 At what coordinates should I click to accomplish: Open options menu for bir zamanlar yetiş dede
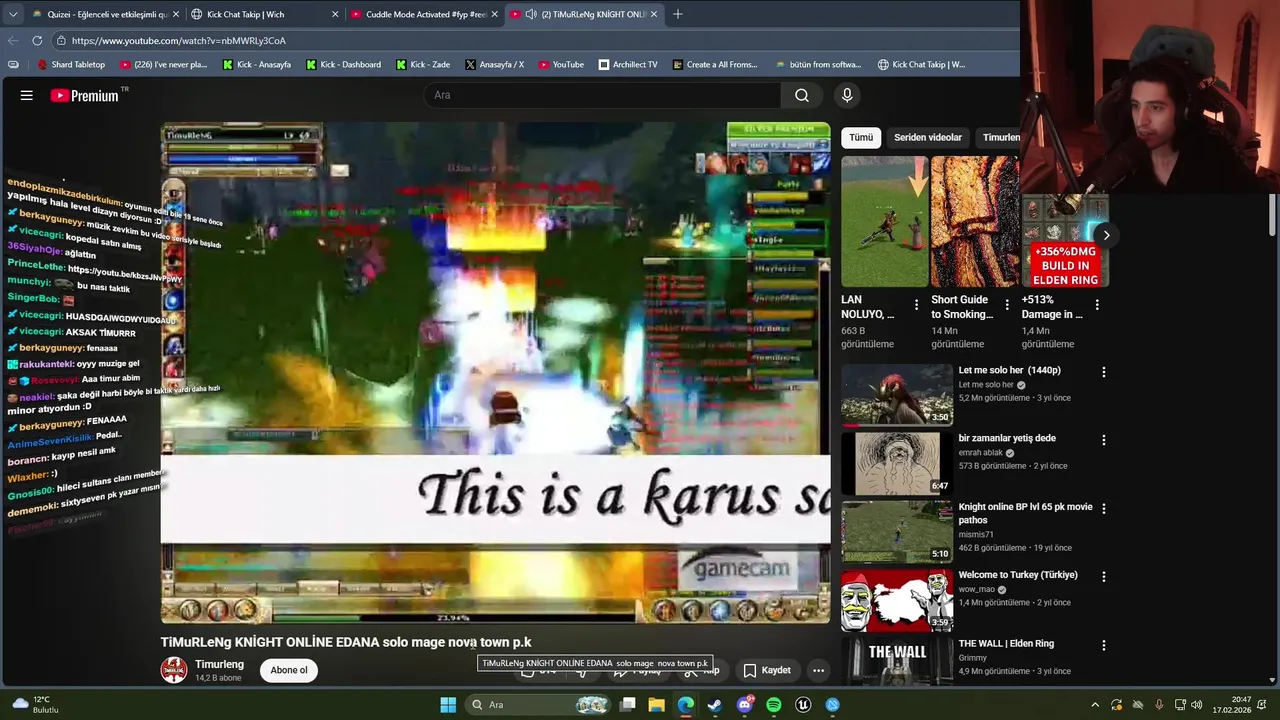1104,440
